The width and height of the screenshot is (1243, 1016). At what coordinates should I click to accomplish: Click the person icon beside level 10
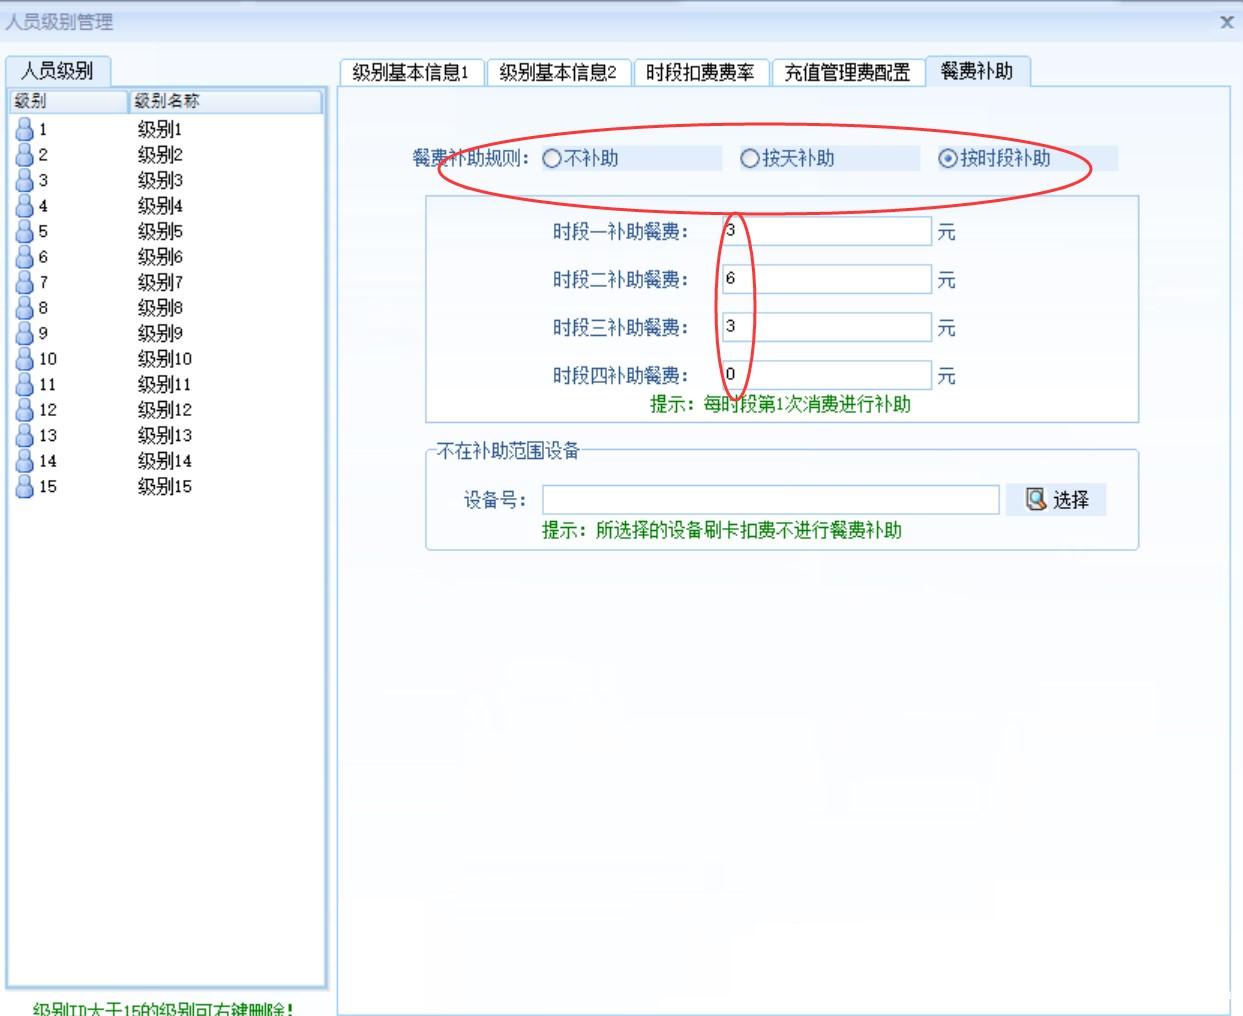pyautogui.click(x=25, y=359)
